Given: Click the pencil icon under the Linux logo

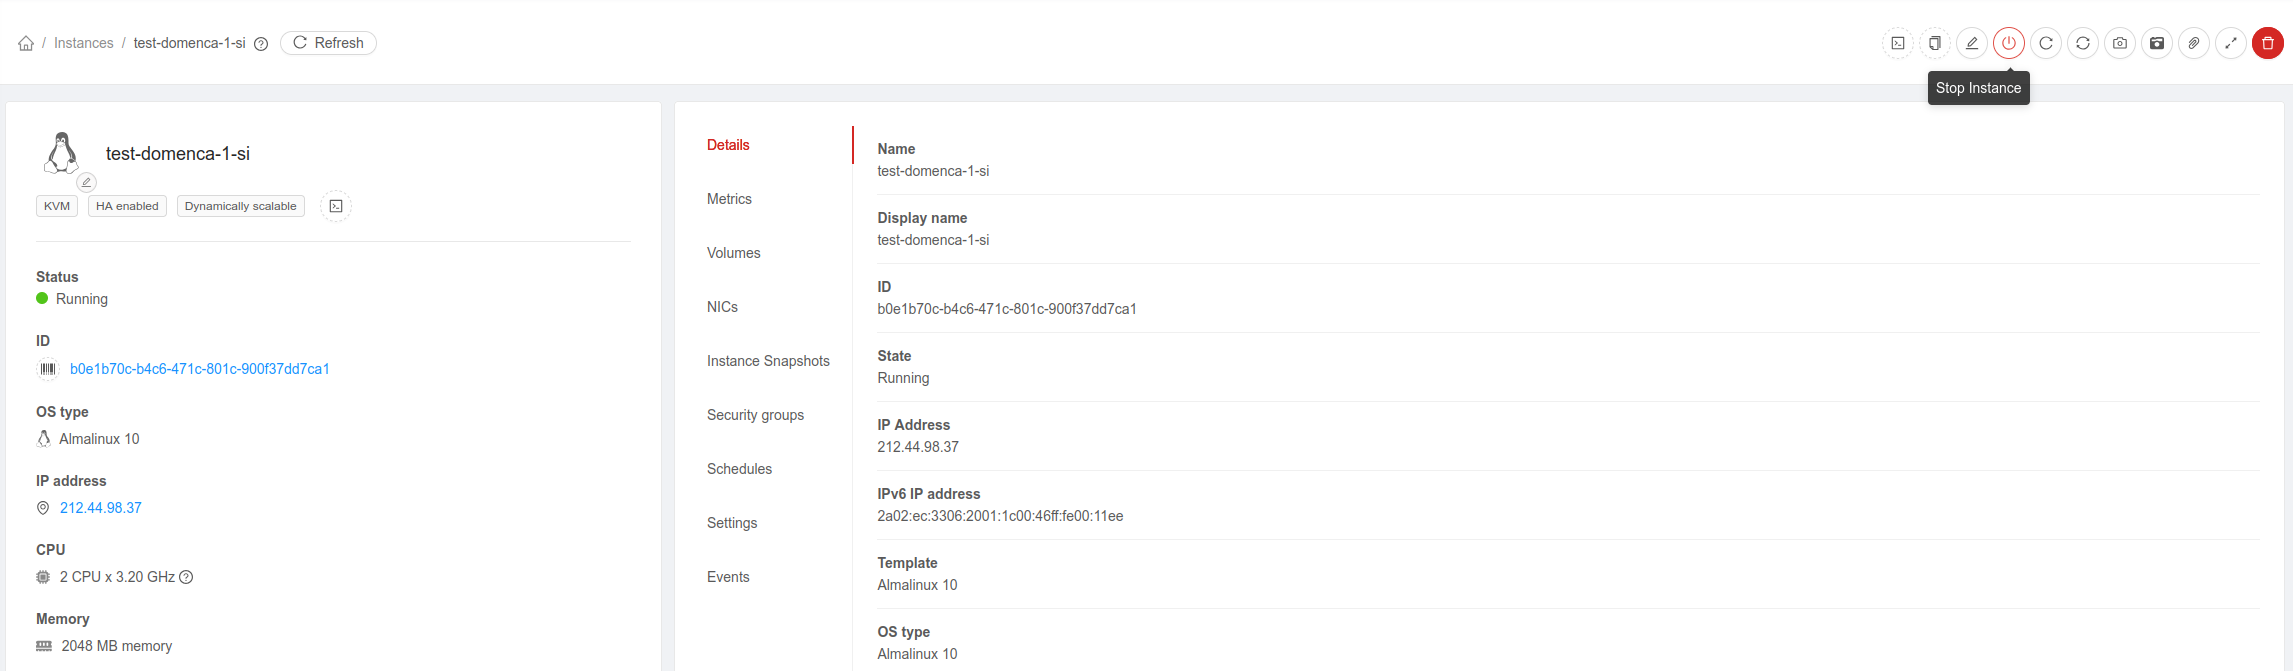Looking at the screenshot, I should [87, 182].
